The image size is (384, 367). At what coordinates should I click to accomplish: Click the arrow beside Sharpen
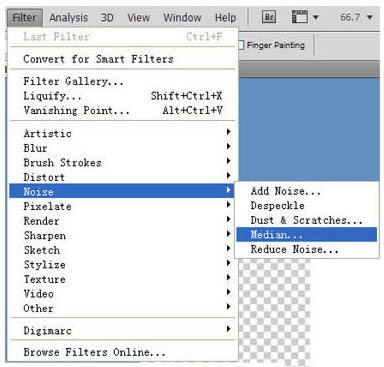tap(229, 234)
